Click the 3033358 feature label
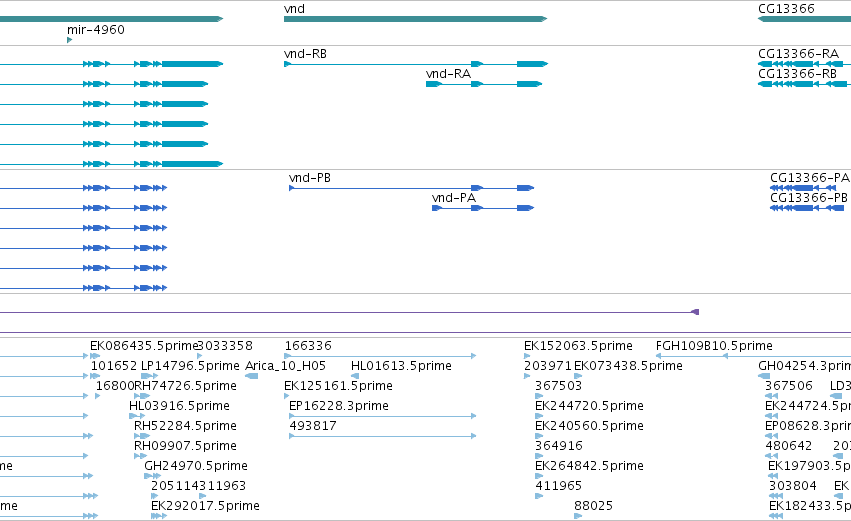The width and height of the screenshot is (851, 521). [225, 346]
